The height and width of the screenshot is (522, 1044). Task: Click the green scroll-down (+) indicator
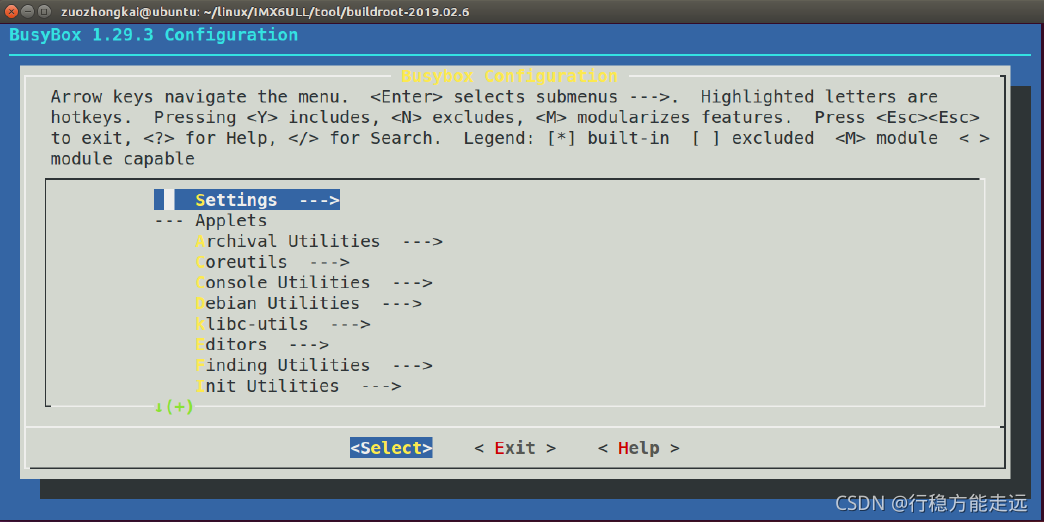pyautogui.click(x=174, y=406)
